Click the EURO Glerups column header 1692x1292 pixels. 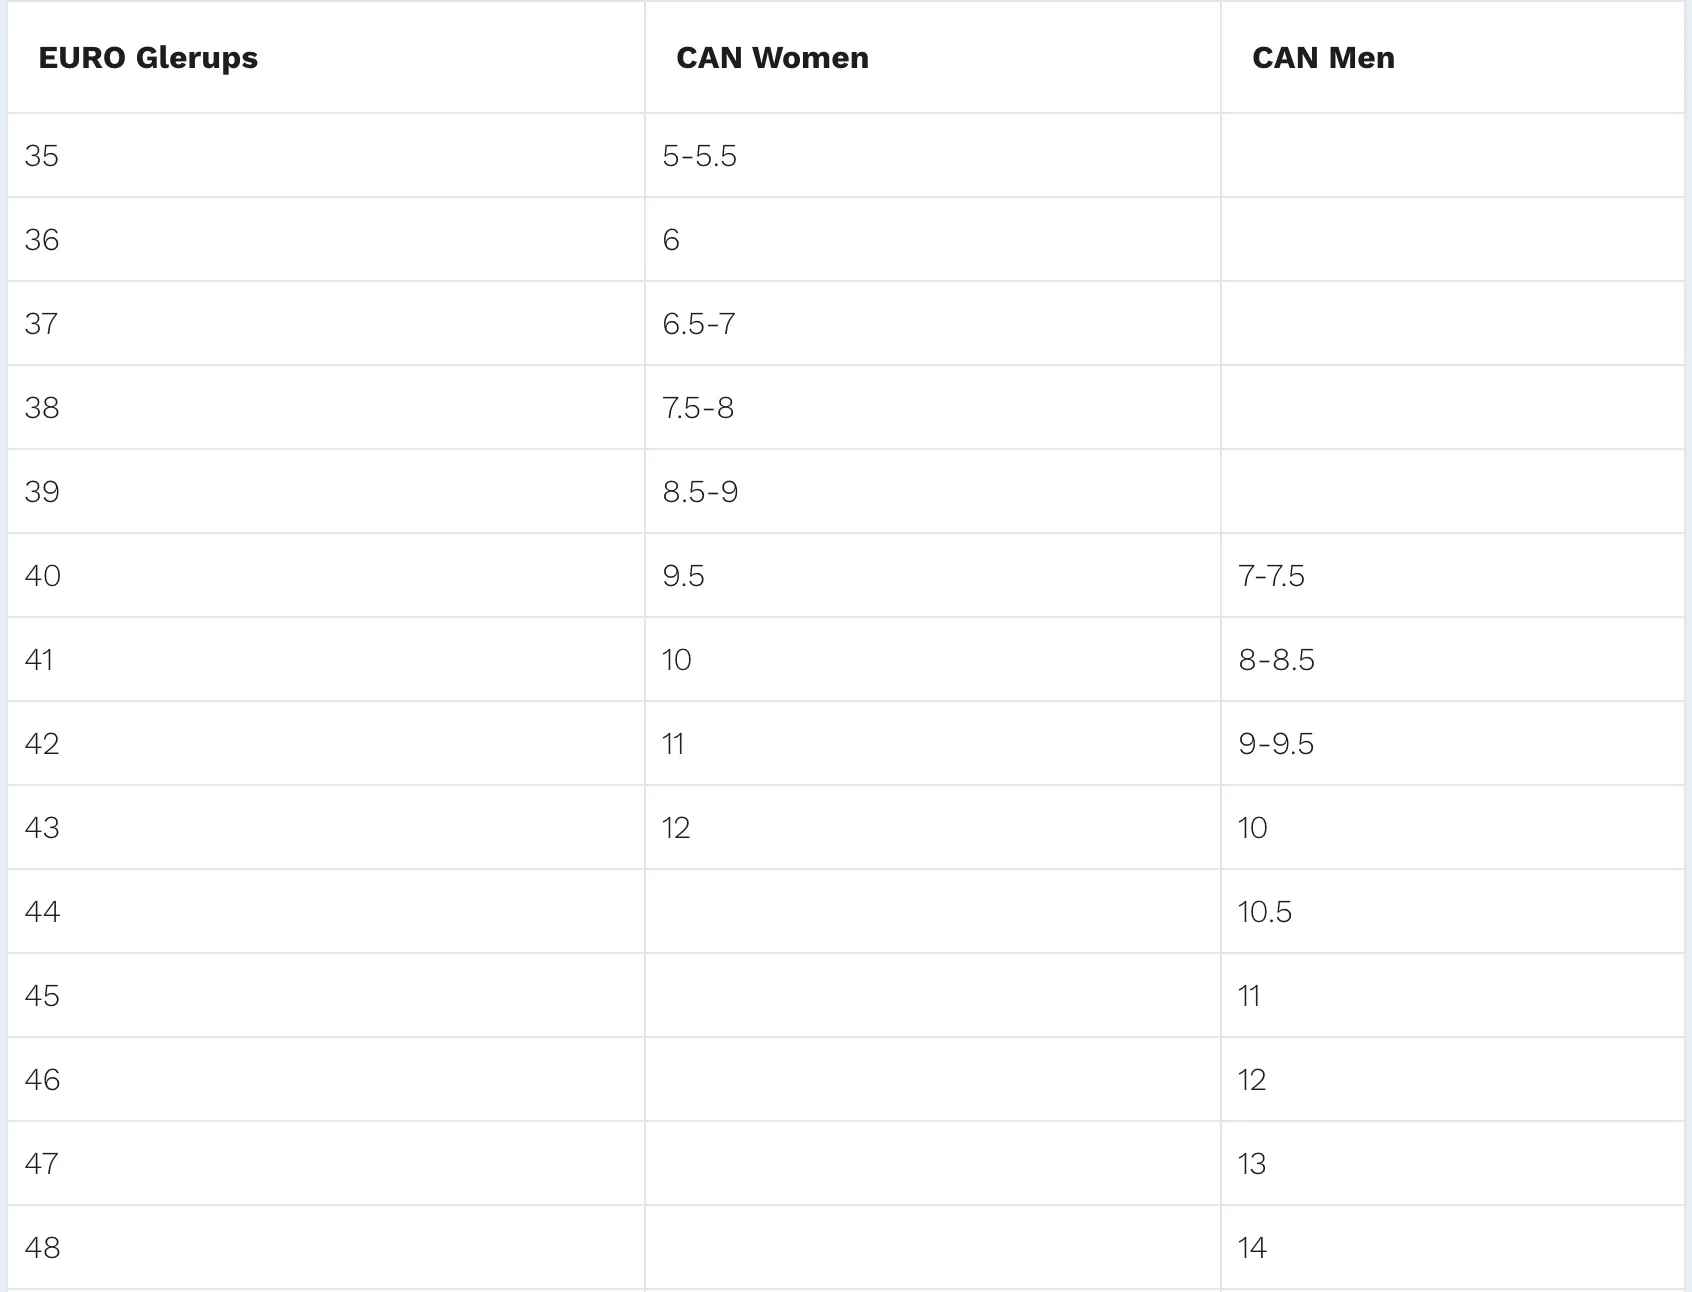tap(326, 57)
